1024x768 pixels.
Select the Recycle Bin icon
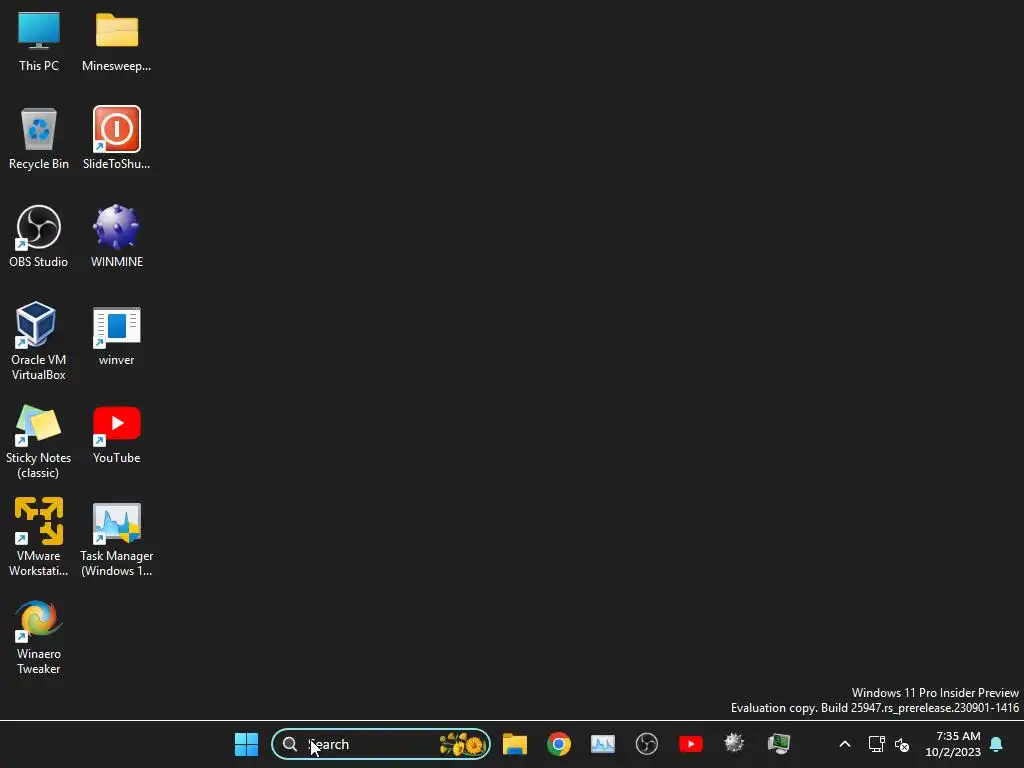point(39,138)
